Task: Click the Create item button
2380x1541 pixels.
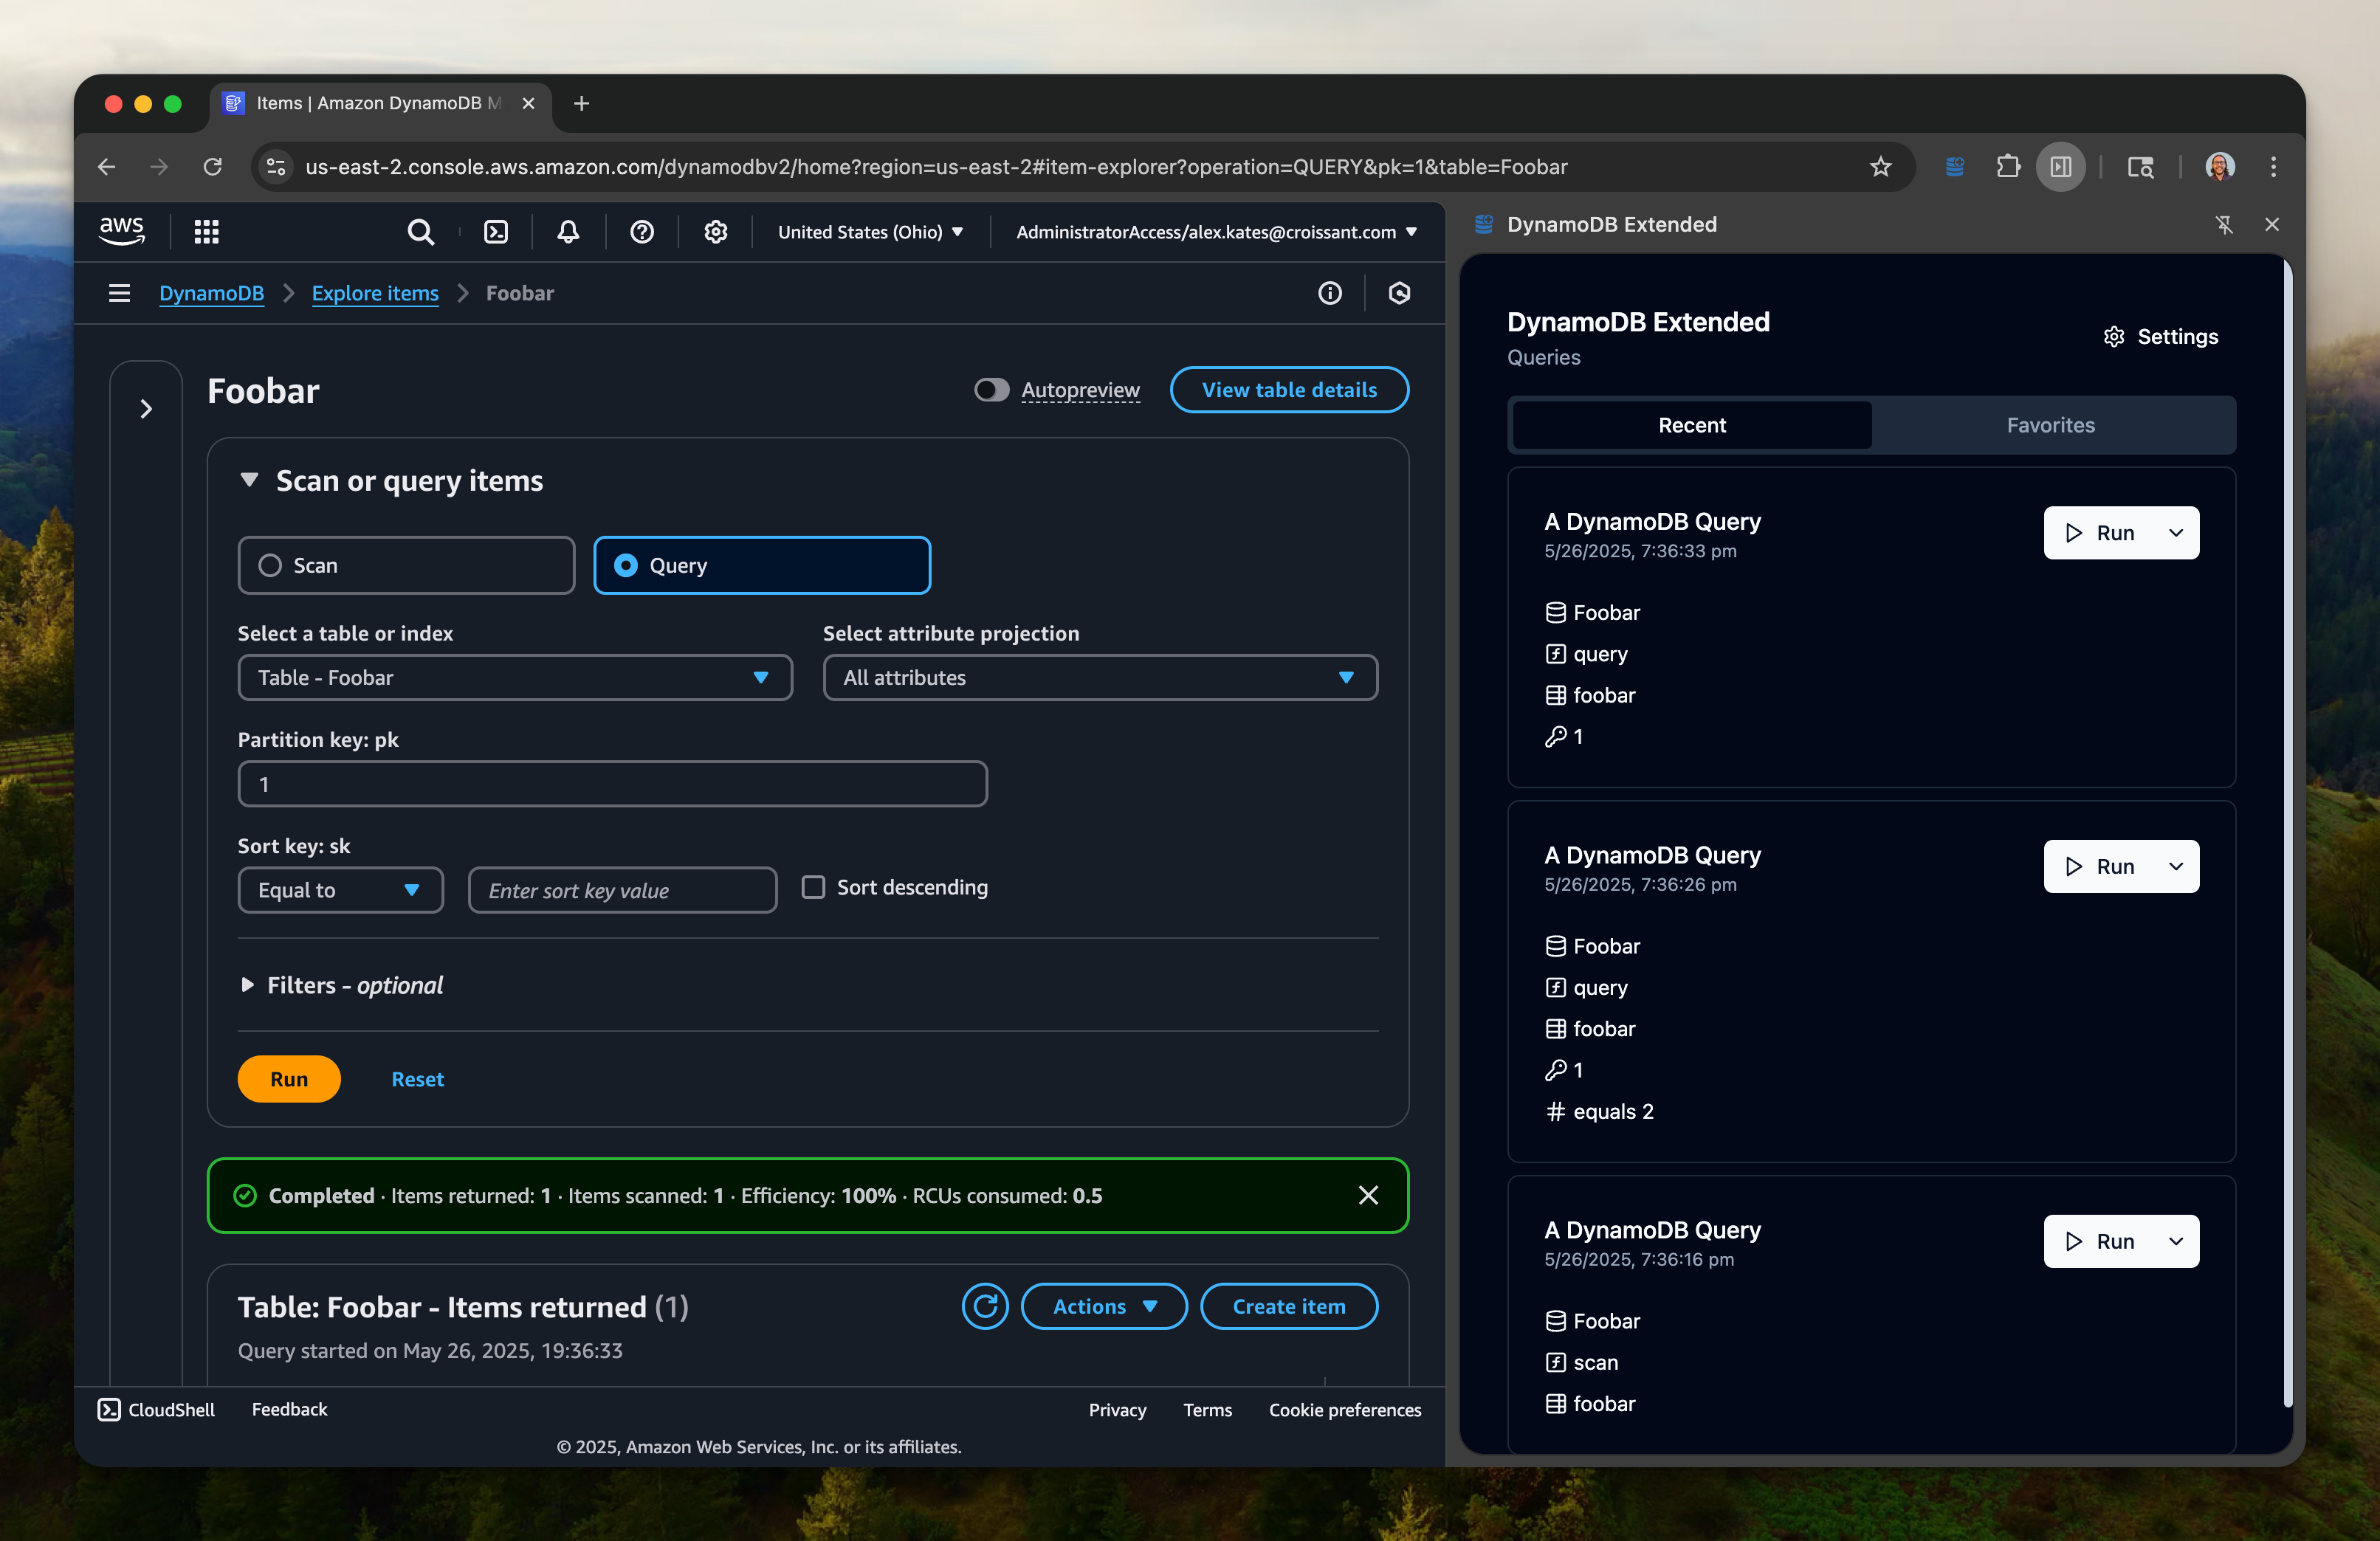Action: pos(1289,1306)
